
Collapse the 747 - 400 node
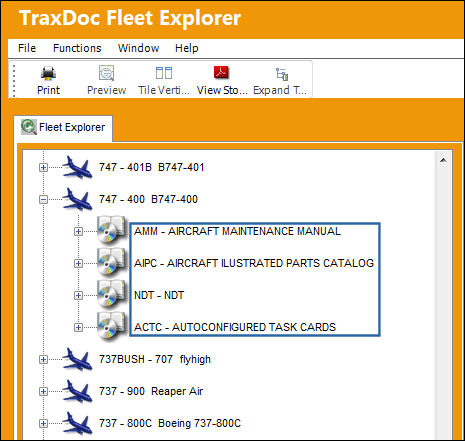click(43, 199)
